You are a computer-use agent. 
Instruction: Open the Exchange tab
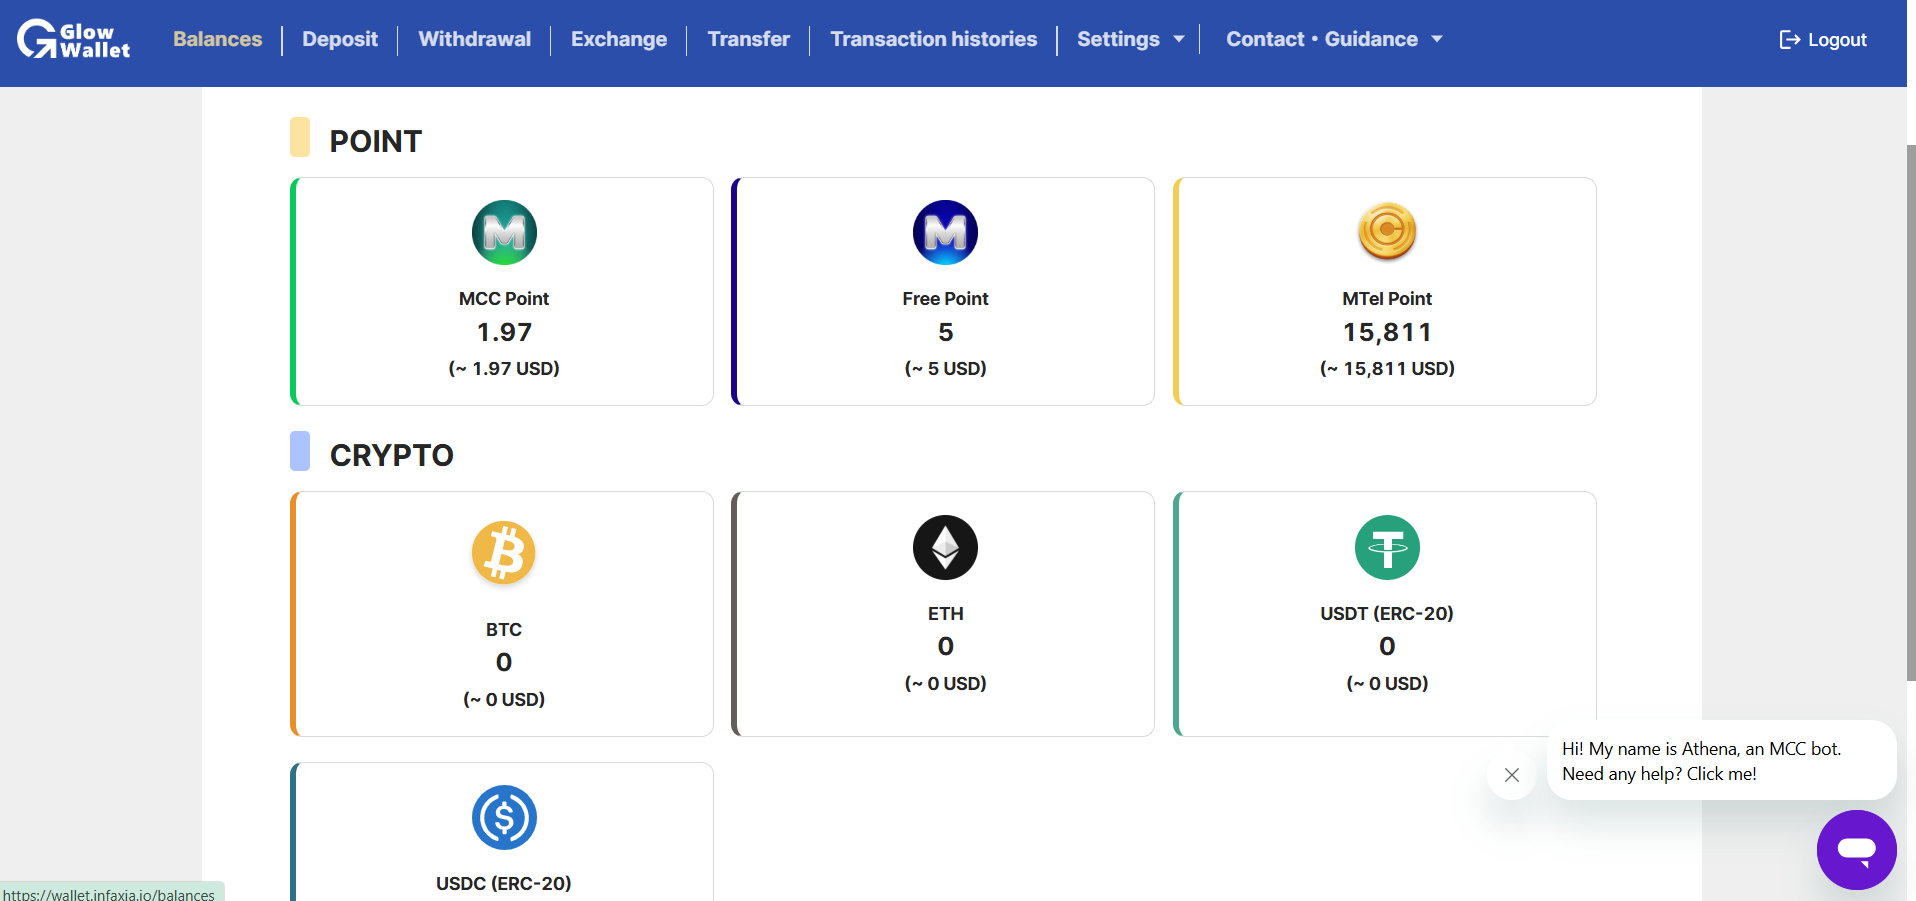pyautogui.click(x=619, y=40)
